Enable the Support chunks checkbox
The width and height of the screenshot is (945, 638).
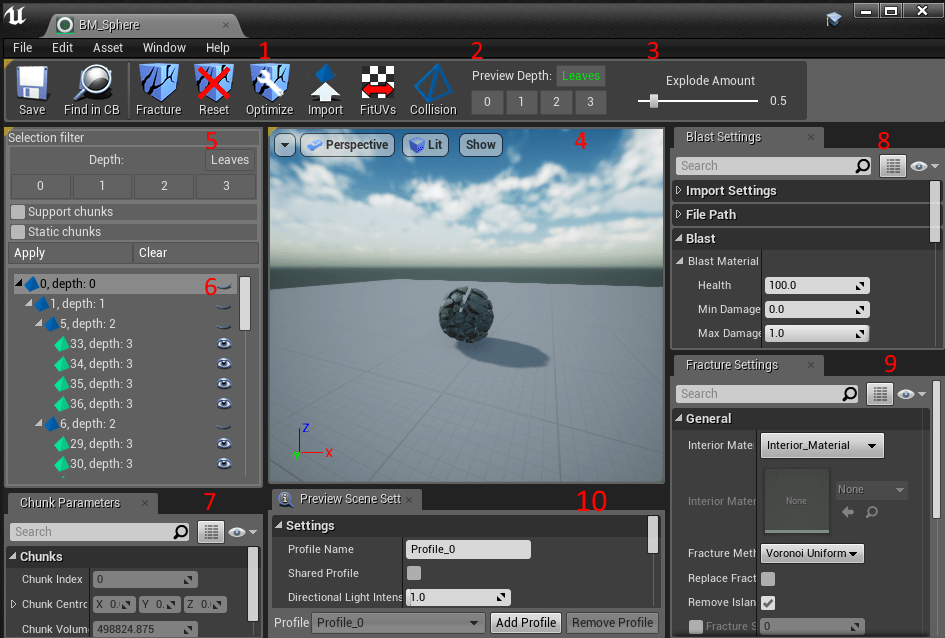pyautogui.click(x=16, y=211)
